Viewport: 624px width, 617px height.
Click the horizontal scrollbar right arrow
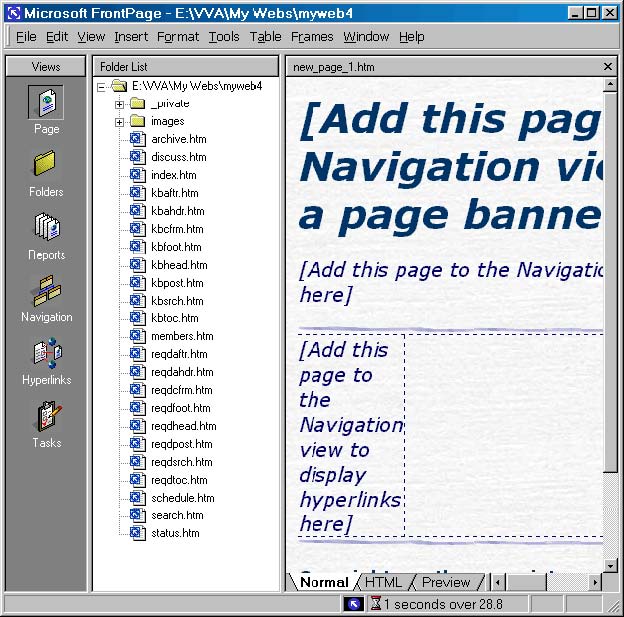click(595, 582)
